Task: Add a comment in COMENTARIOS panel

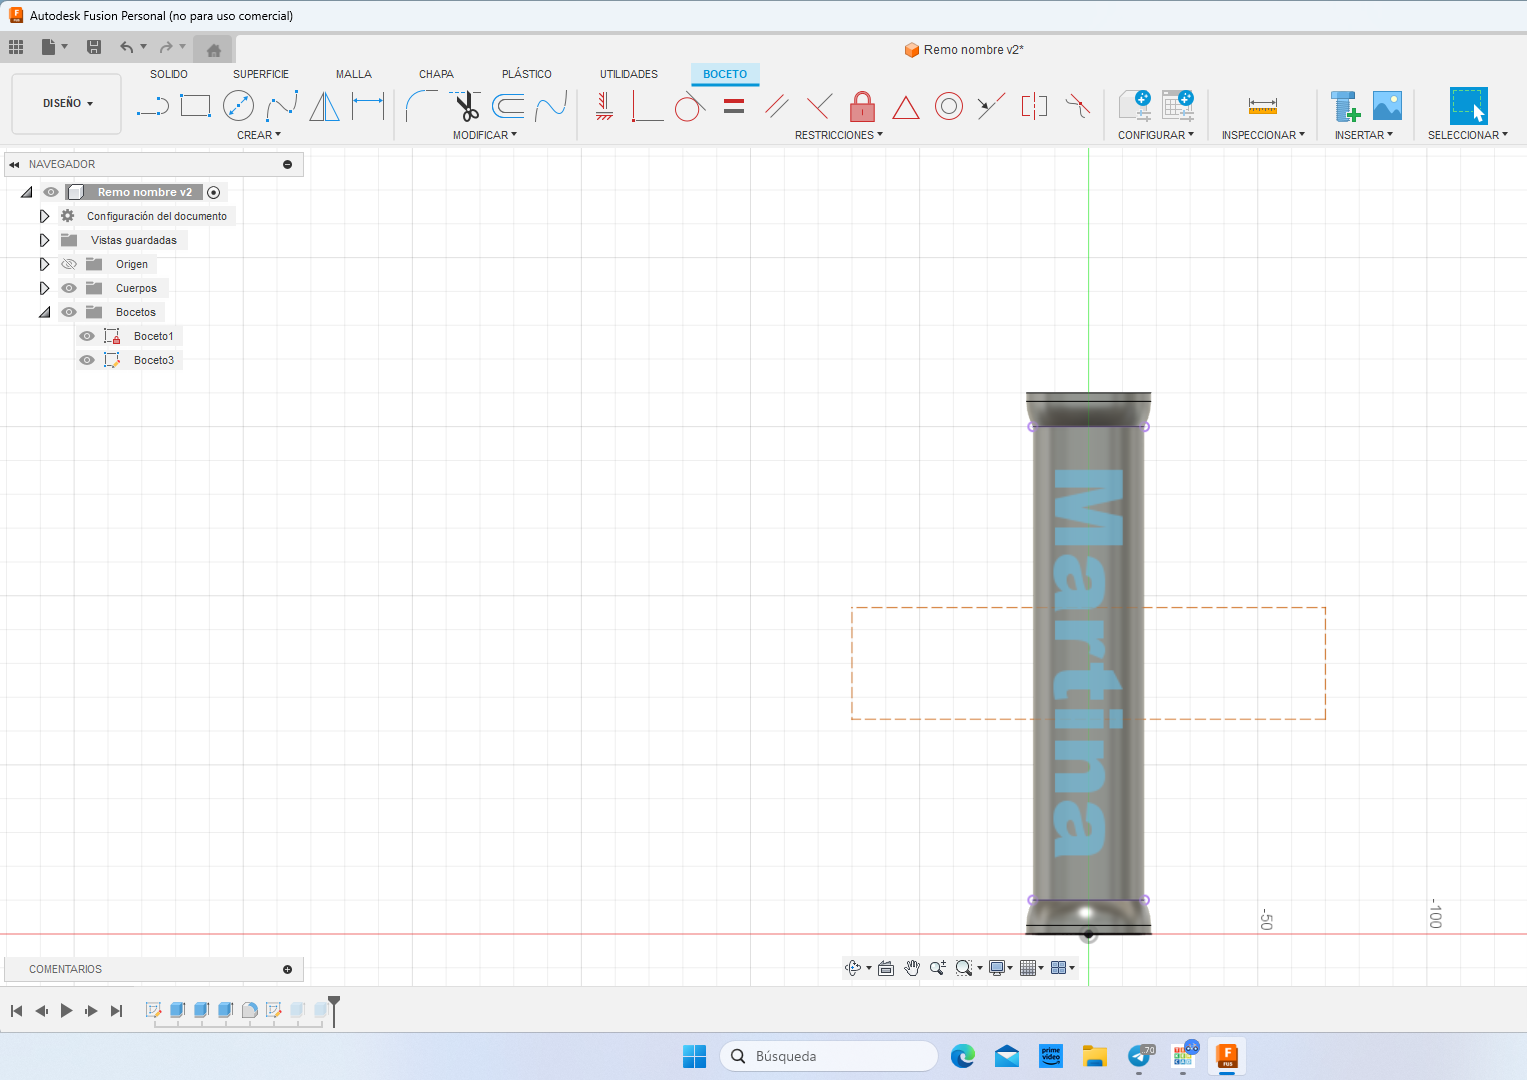Action: tap(287, 969)
